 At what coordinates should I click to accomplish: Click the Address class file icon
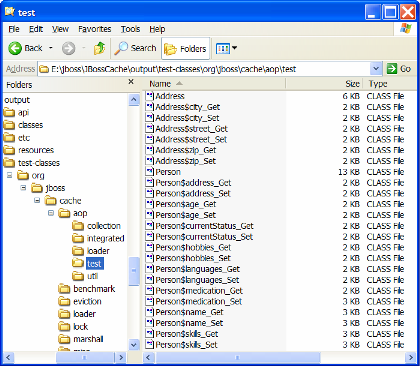click(x=150, y=96)
